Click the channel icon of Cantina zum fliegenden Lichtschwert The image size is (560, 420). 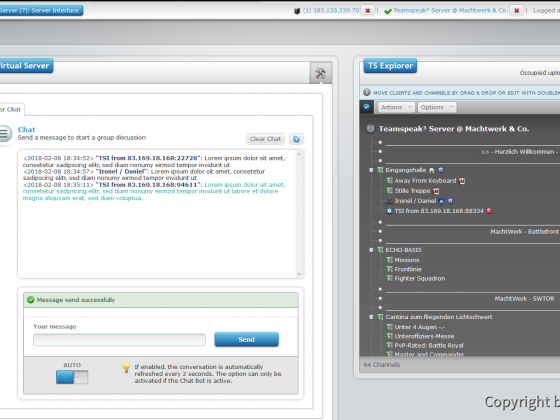380,317
